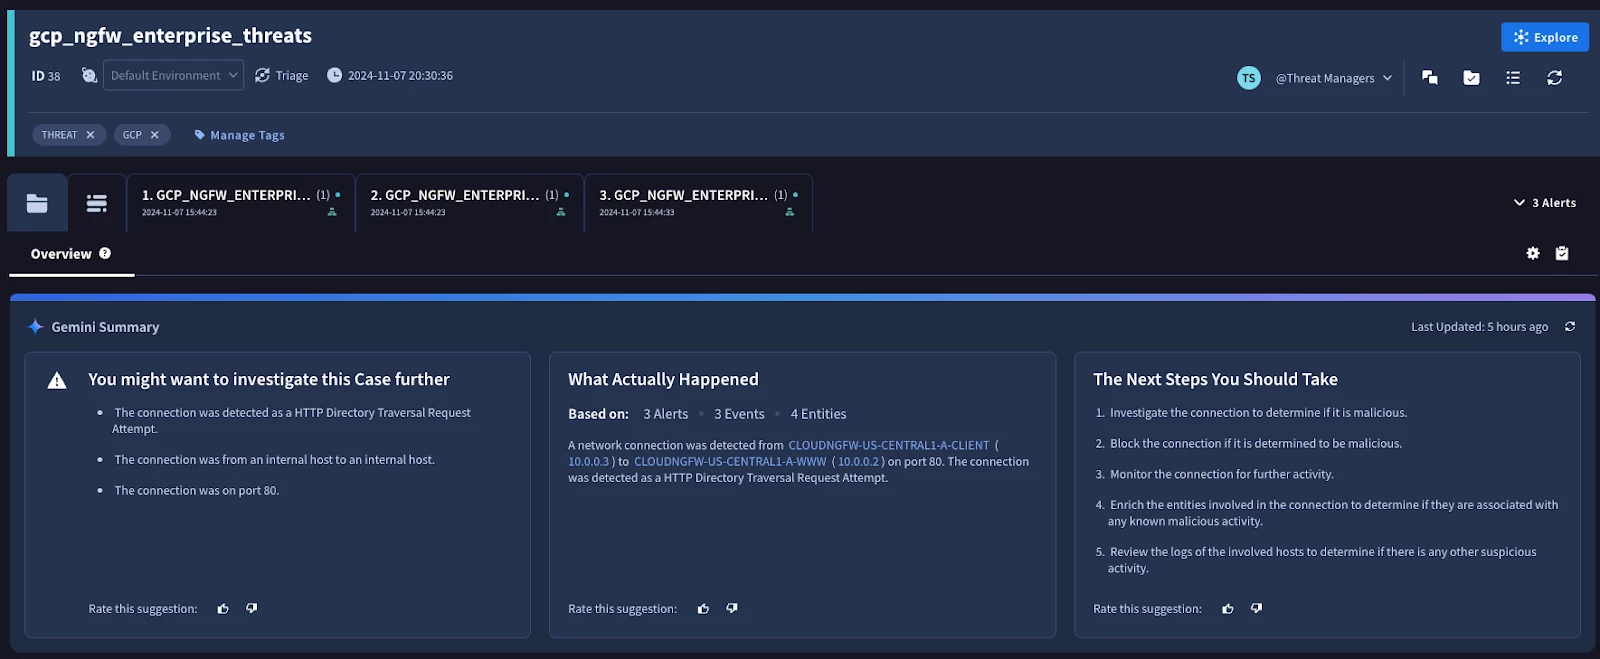The image size is (1600, 659).
Task: Click the entity icon on first alert tab
Action: tap(332, 212)
